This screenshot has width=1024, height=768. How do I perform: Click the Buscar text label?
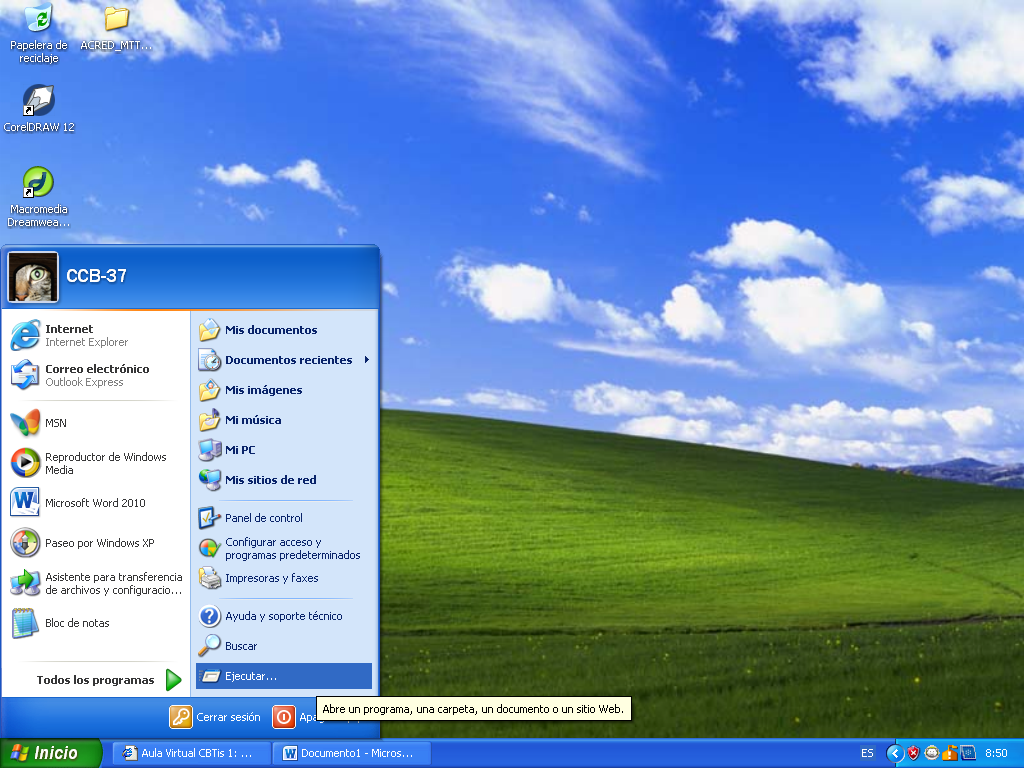(241, 646)
